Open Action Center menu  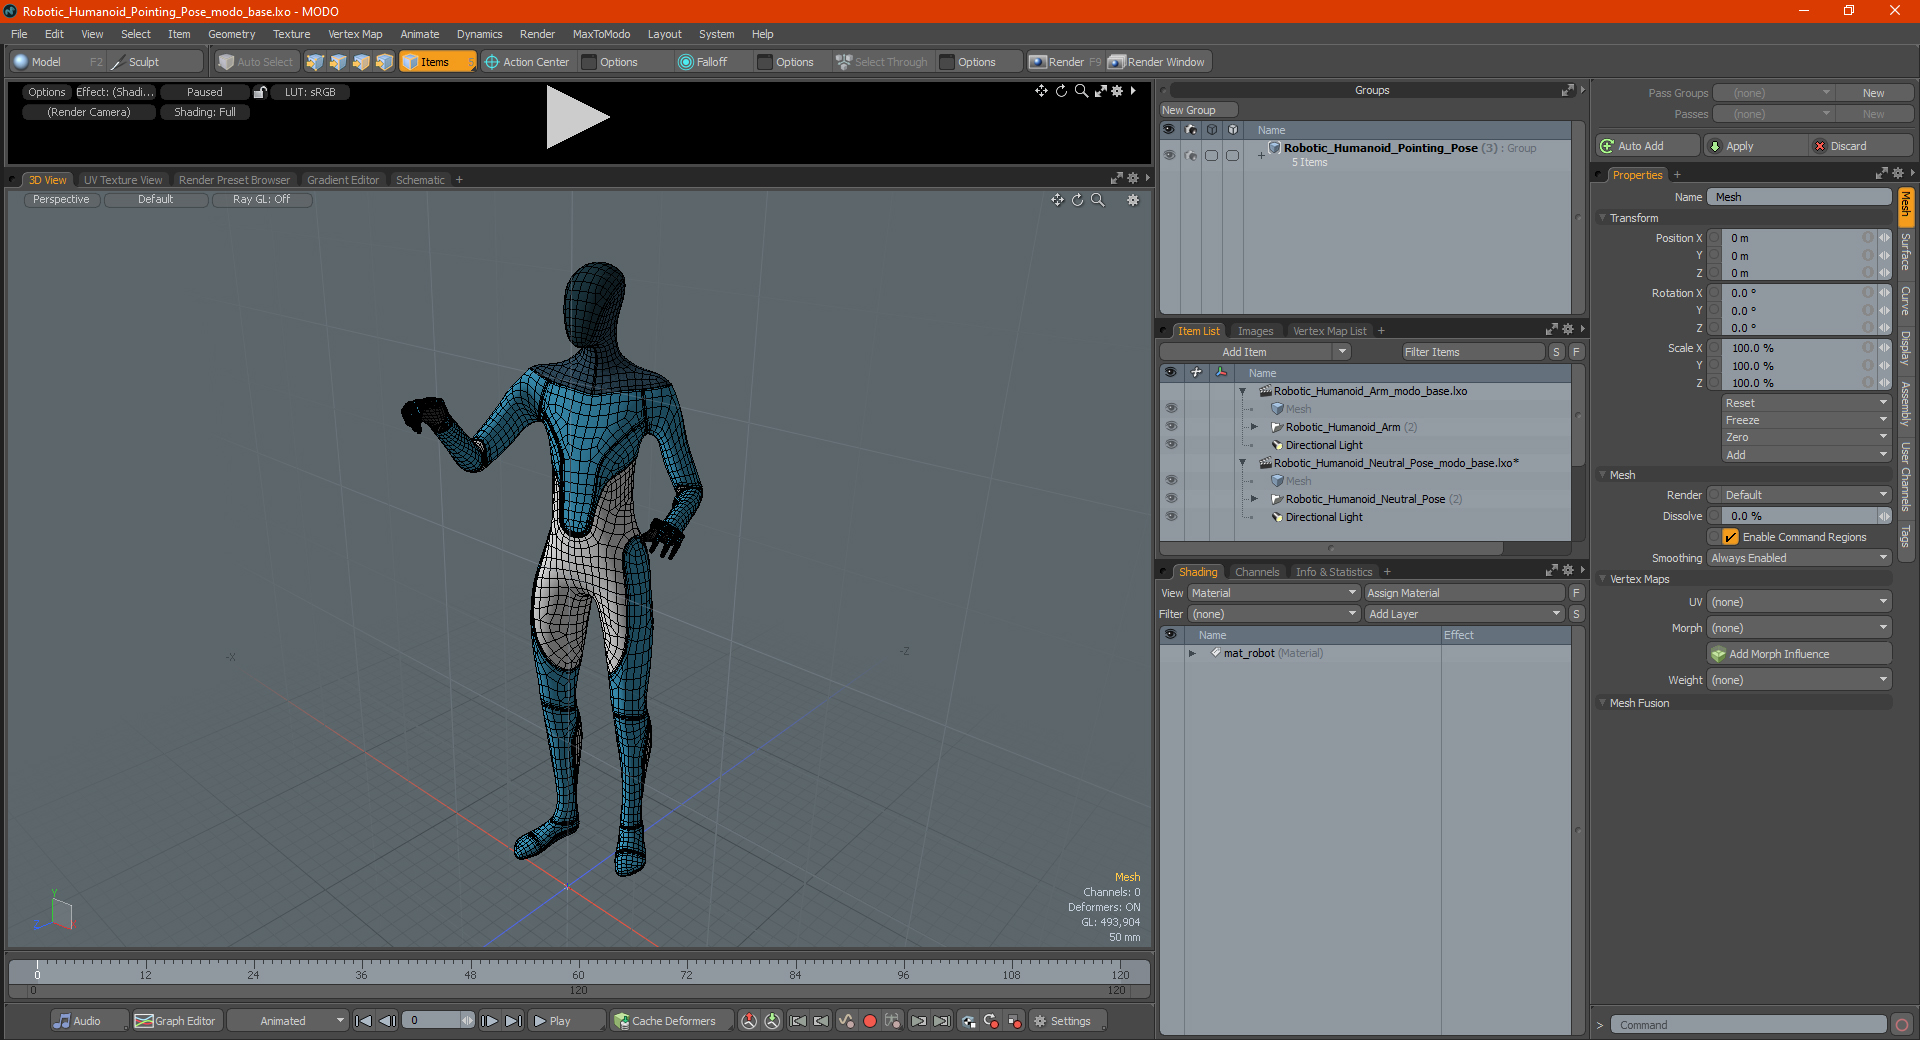(x=527, y=62)
